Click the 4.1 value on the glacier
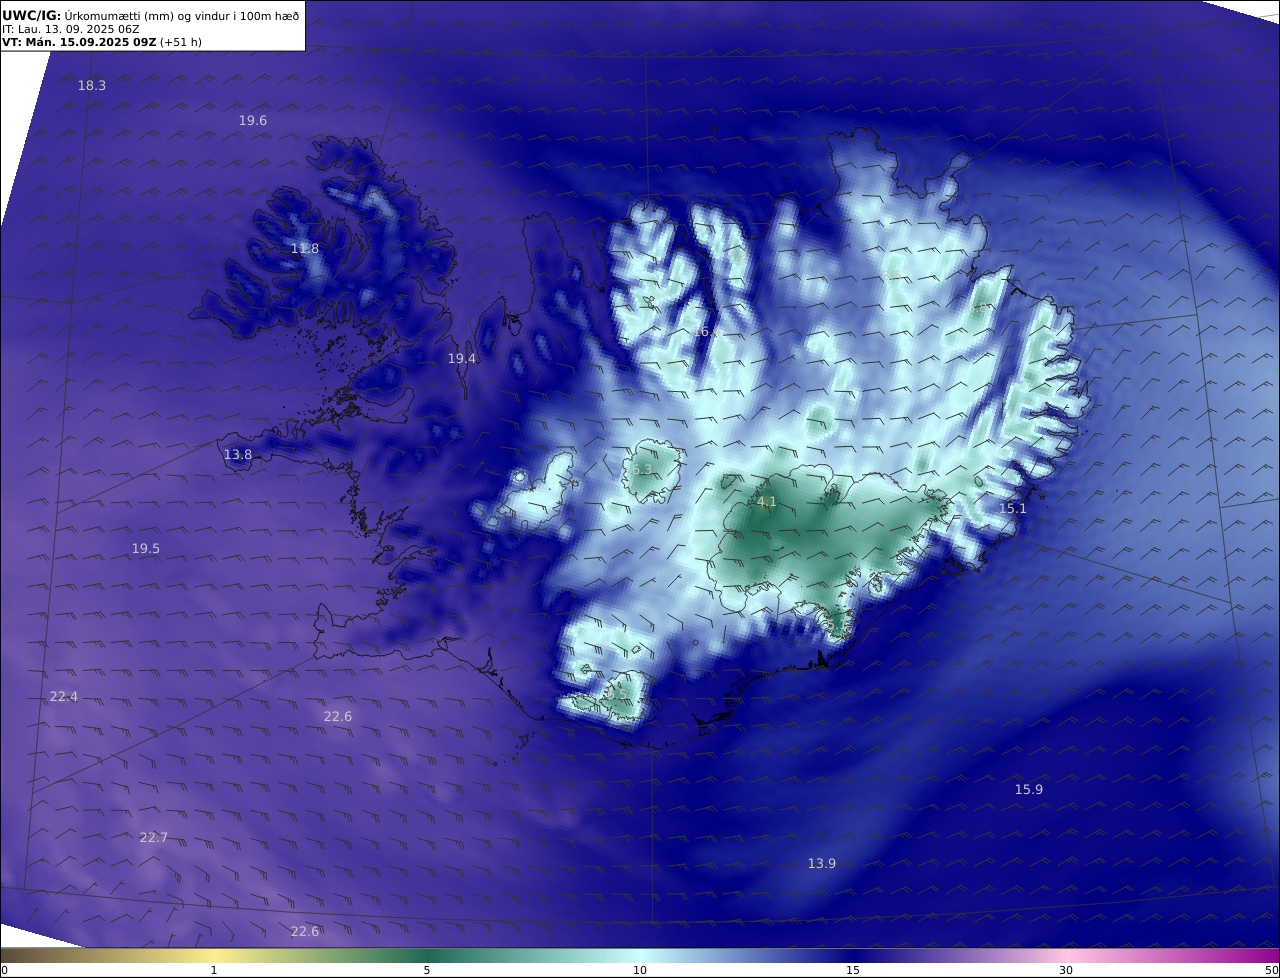1280x978 pixels. [x=767, y=501]
